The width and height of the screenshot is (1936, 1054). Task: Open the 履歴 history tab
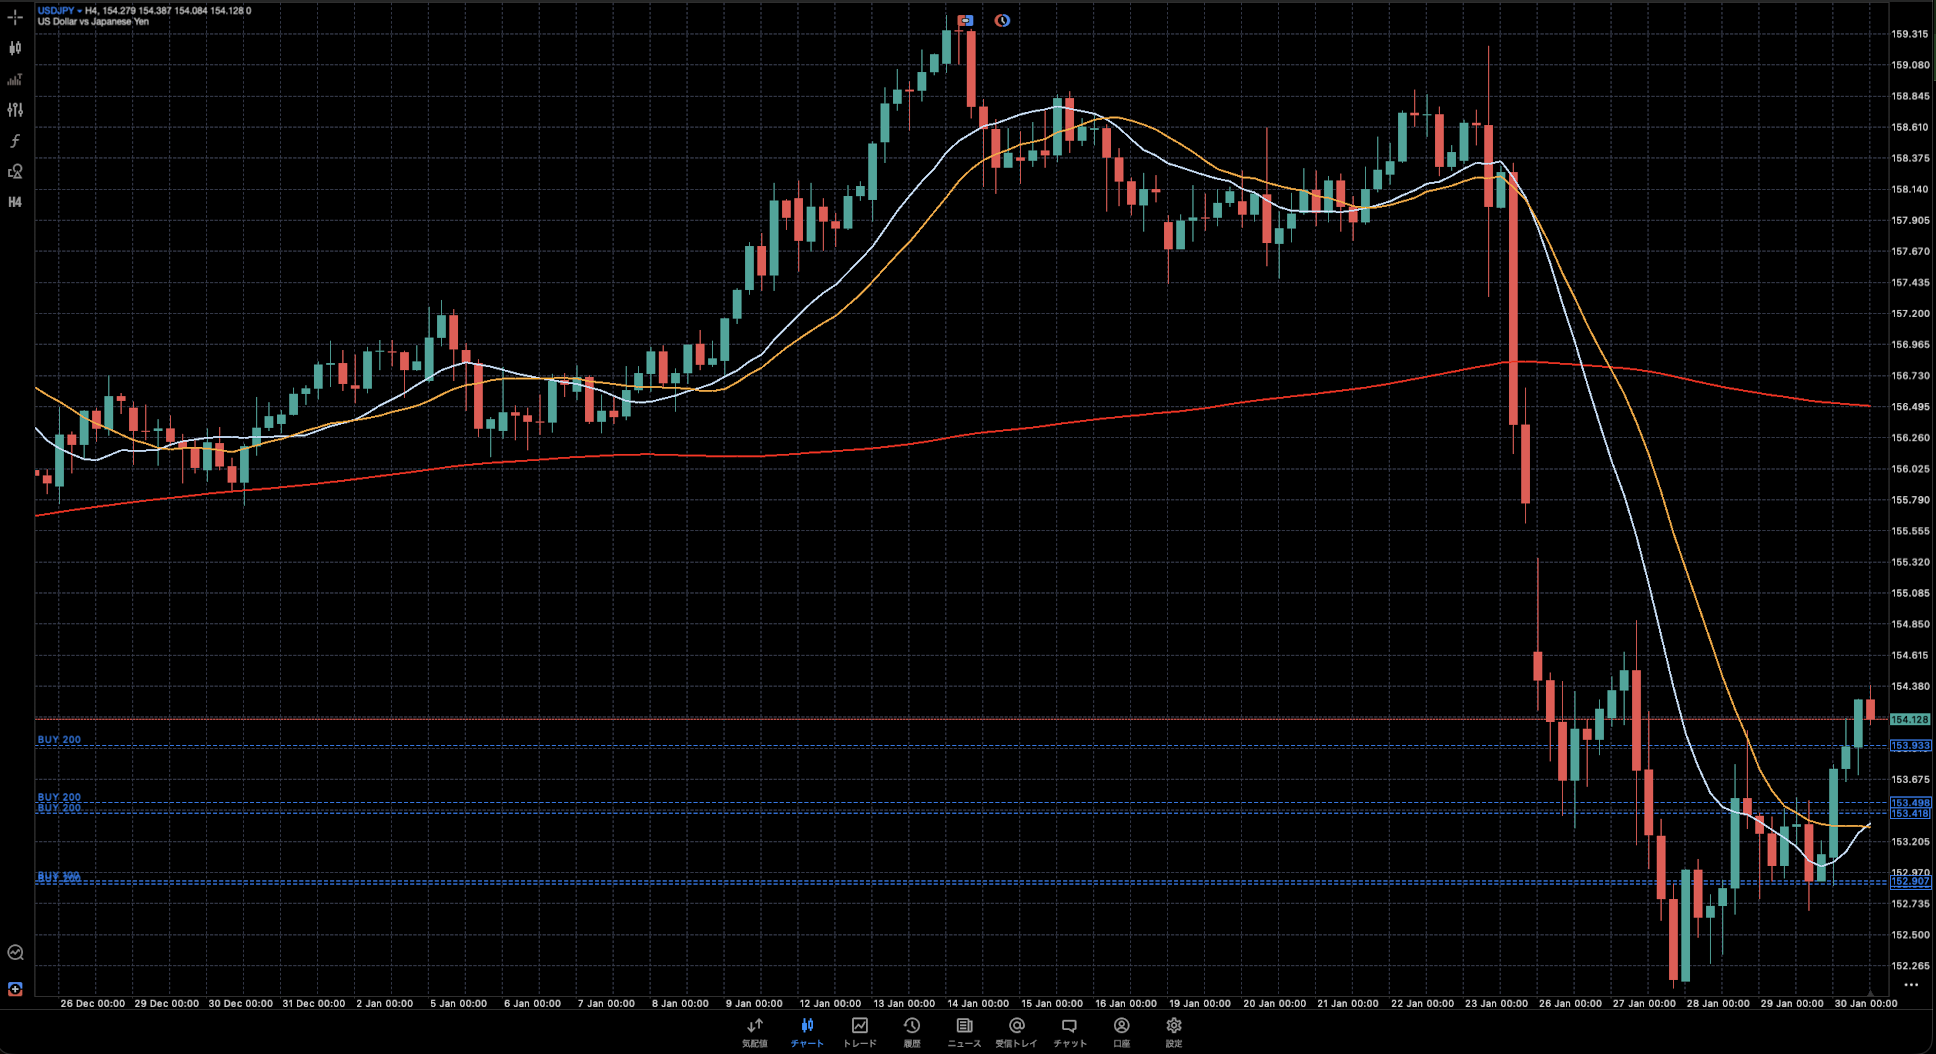point(911,1032)
